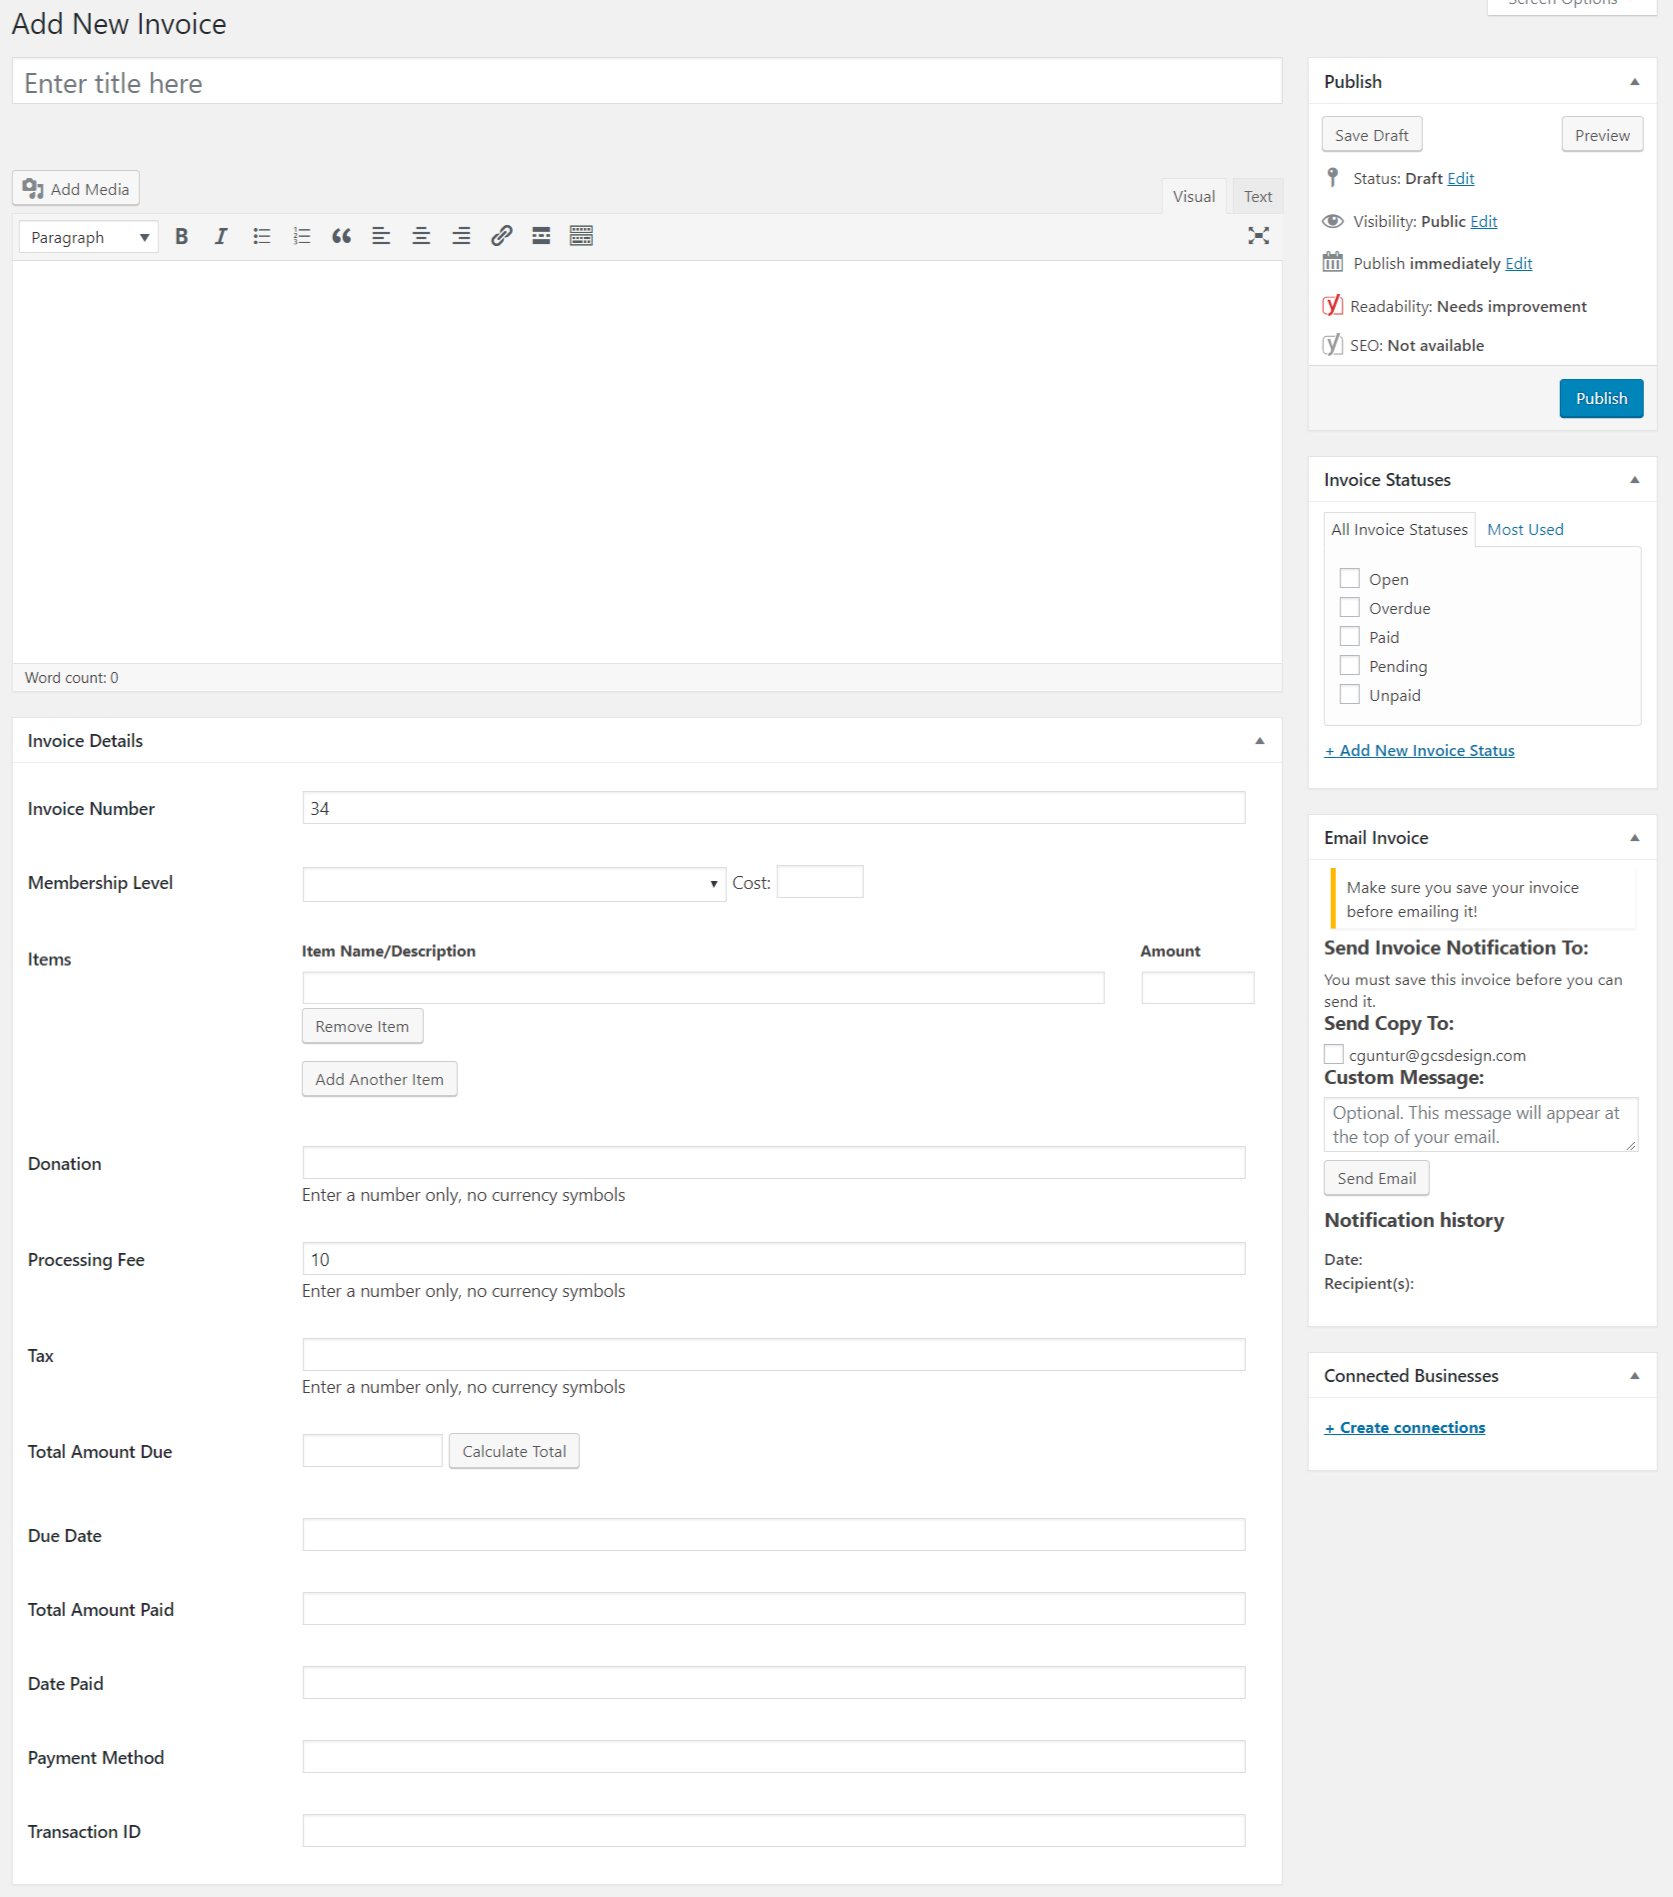Image resolution: width=1673 pixels, height=1897 pixels.
Task: Toggle the editor toolbar kitchen sink
Action: point(581,236)
